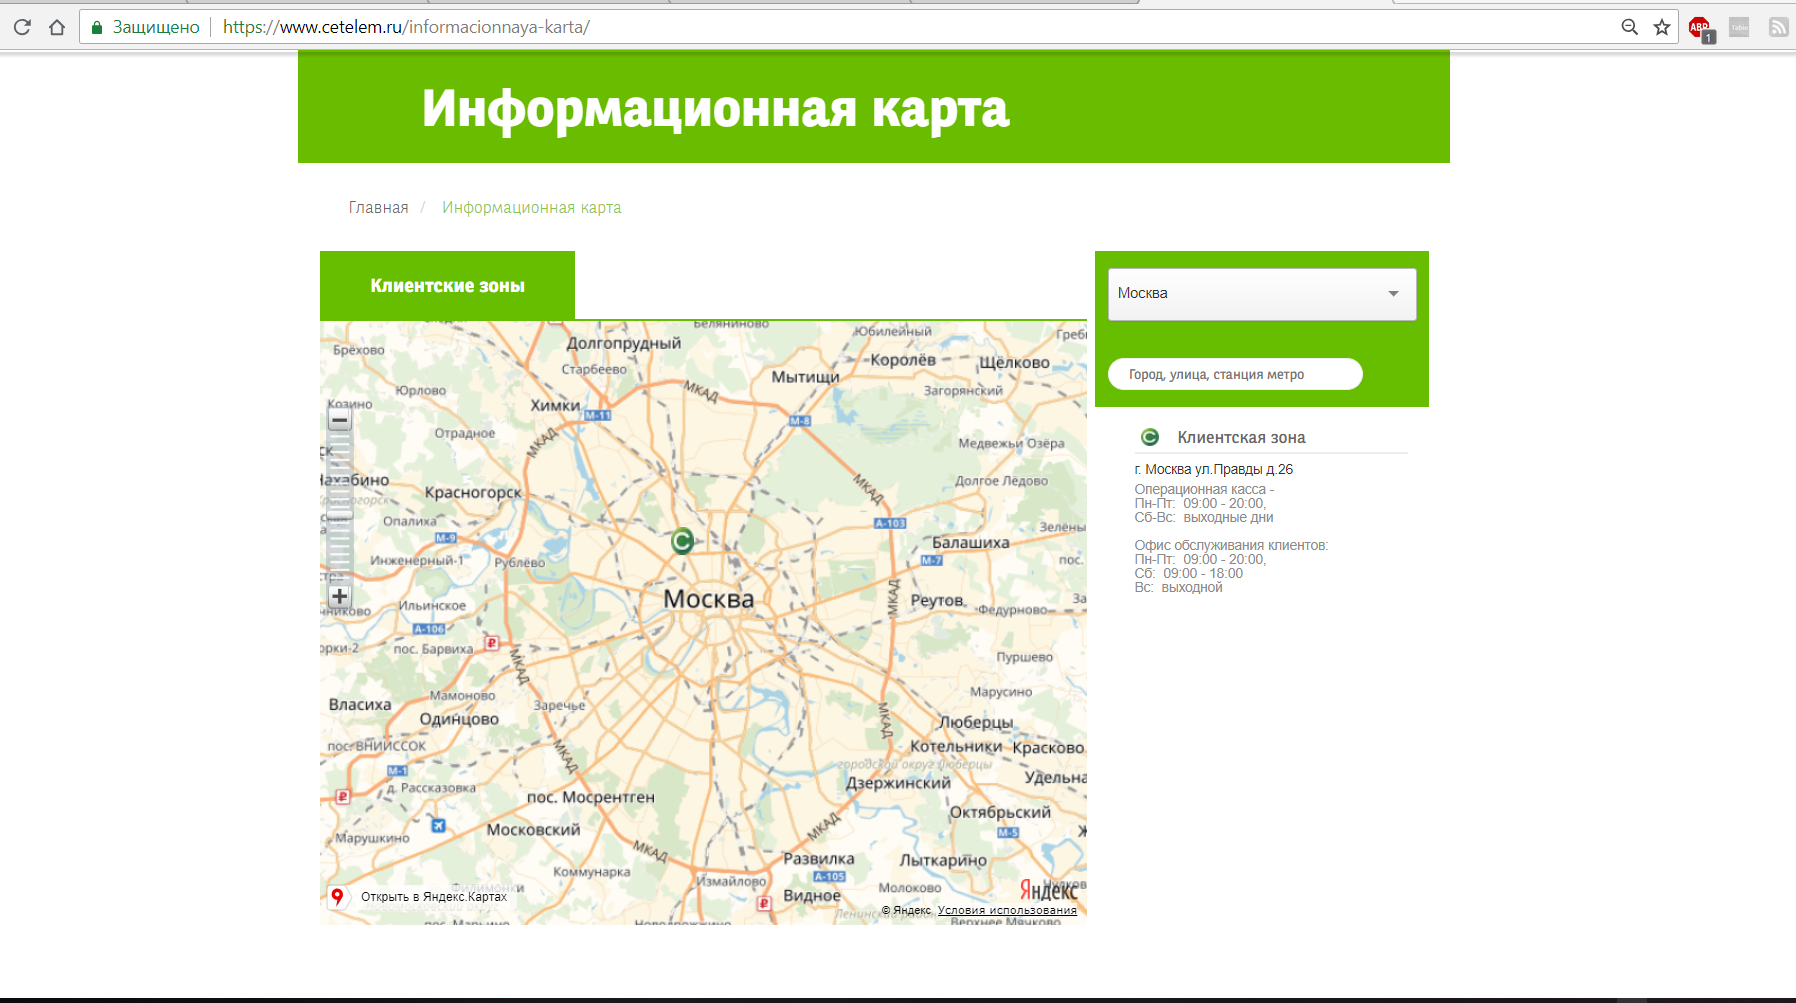Click the Королёв label on the map
The height and width of the screenshot is (1003, 1796).
click(903, 360)
